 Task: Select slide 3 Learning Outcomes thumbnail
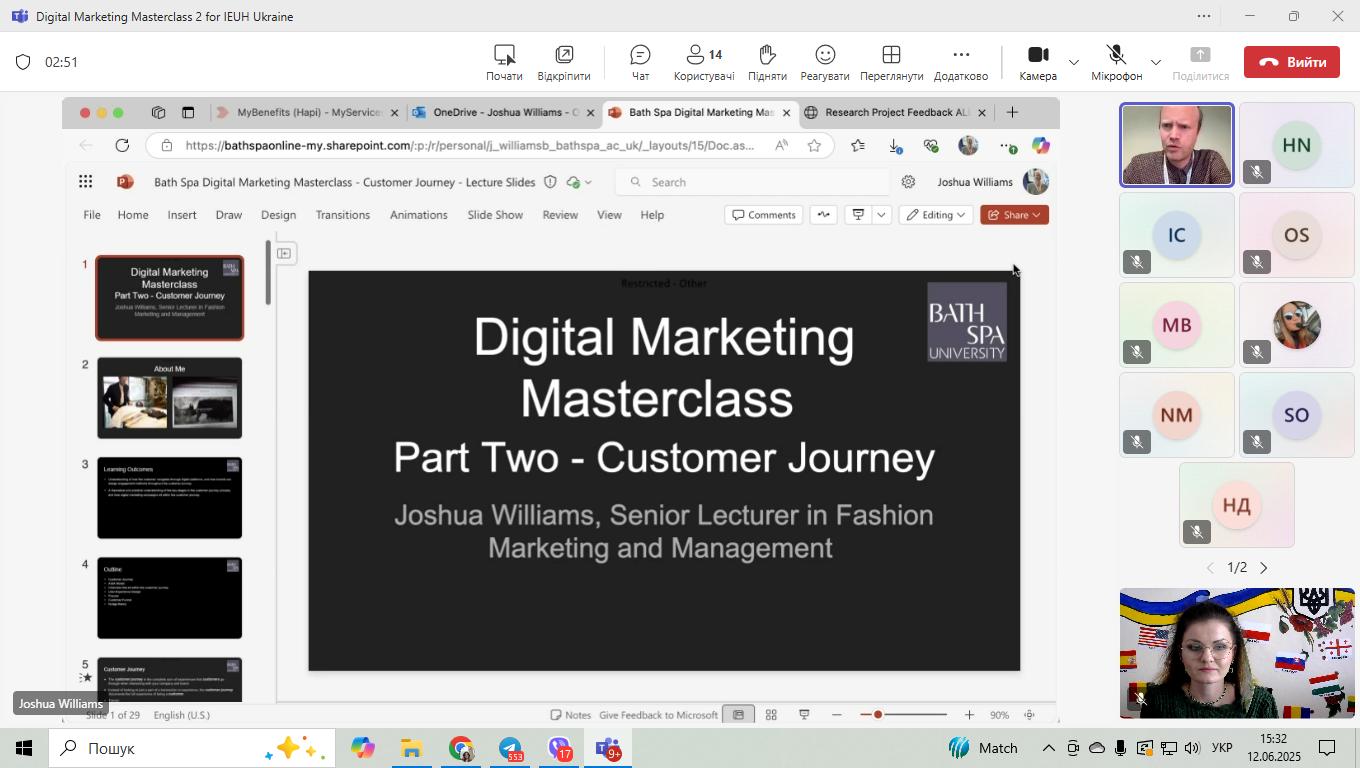click(x=169, y=498)
